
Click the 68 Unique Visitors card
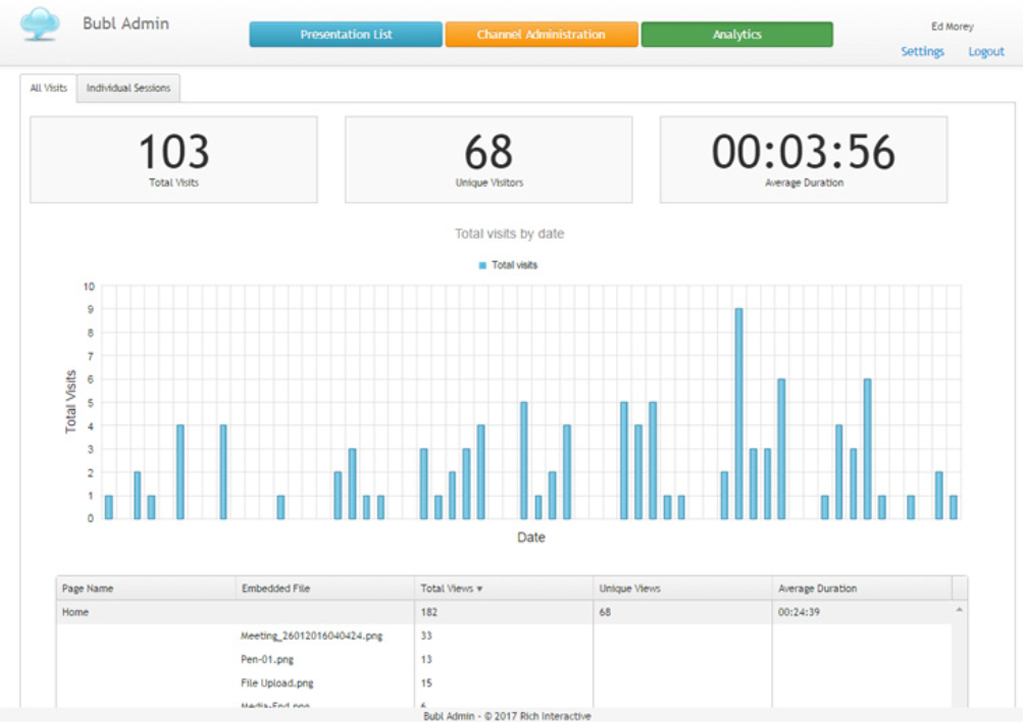489,160
